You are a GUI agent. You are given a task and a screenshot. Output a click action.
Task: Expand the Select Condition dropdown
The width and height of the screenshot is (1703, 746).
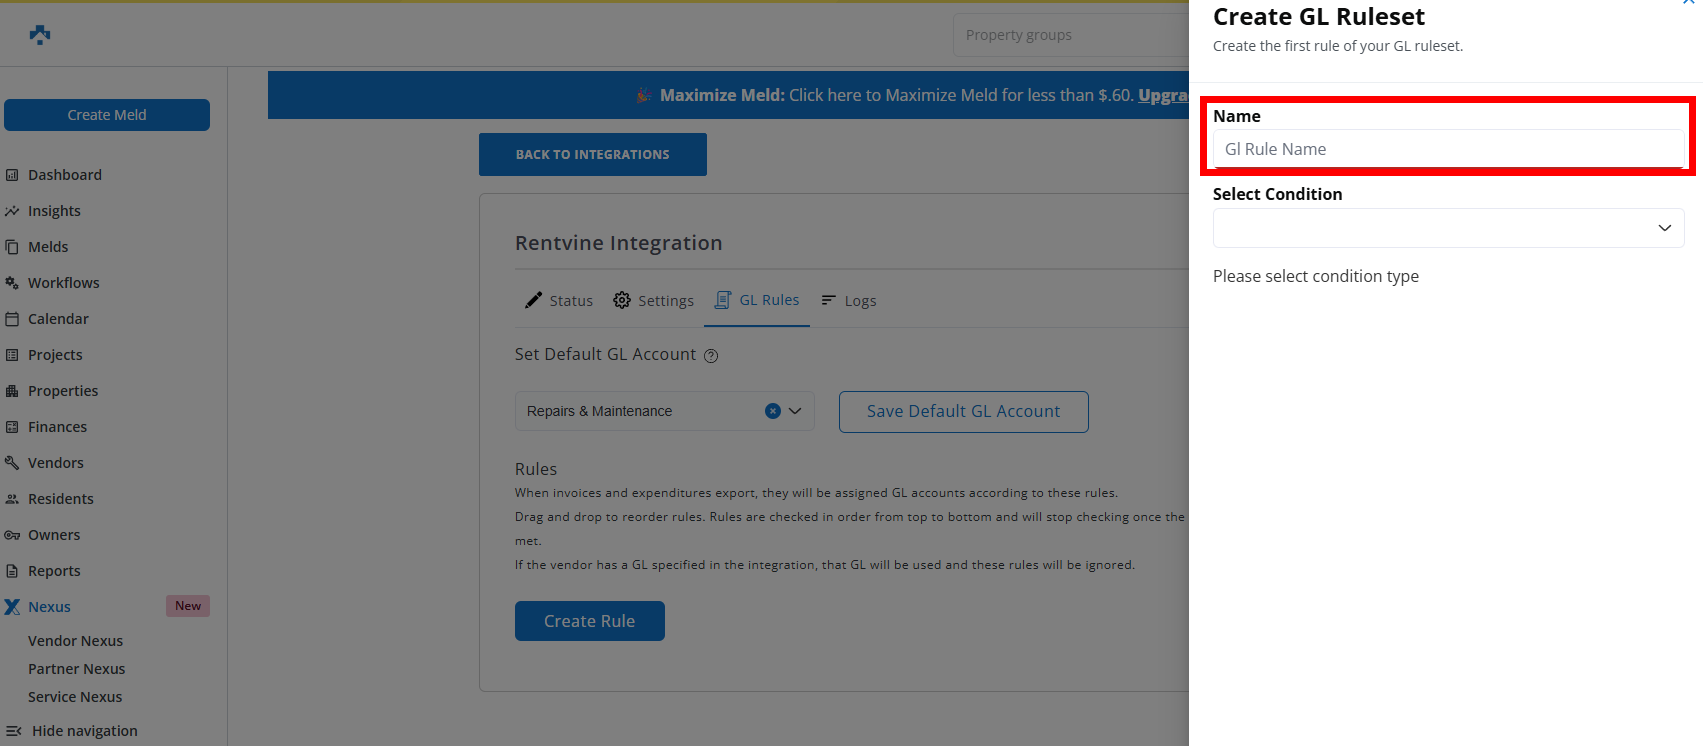click(1448, 228)
